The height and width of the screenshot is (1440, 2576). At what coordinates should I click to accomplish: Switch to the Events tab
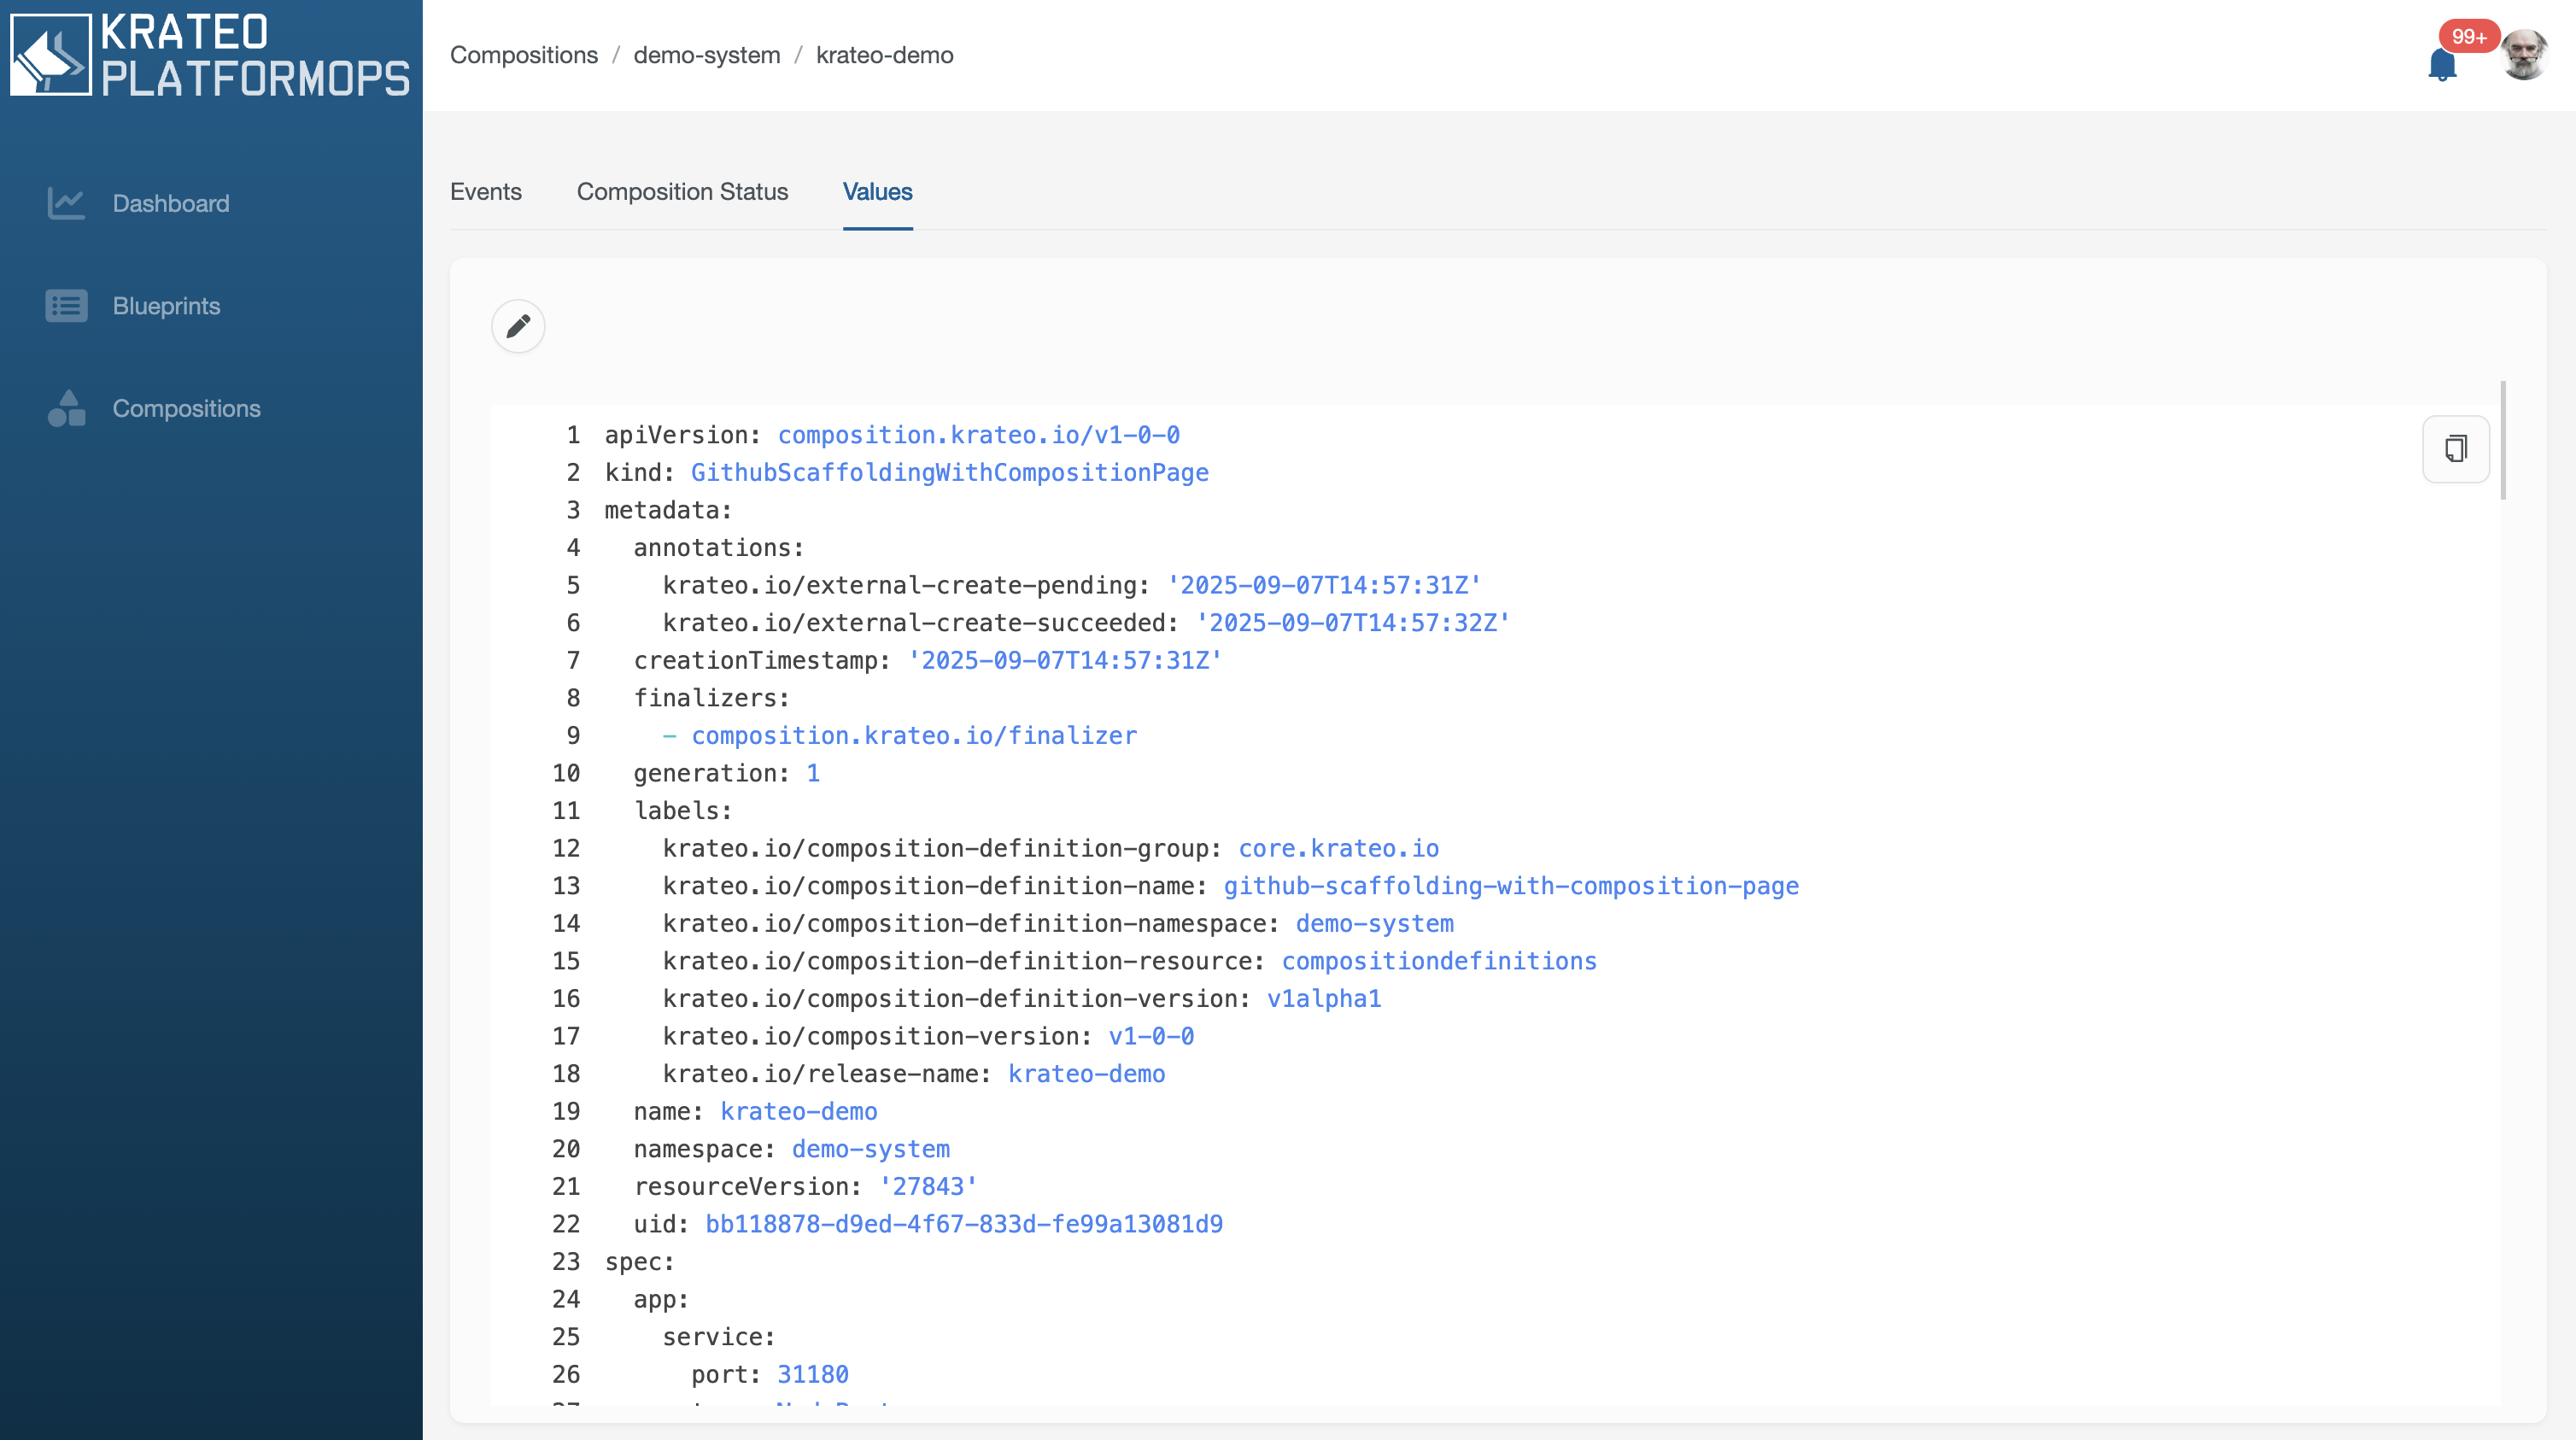point(486,192)
